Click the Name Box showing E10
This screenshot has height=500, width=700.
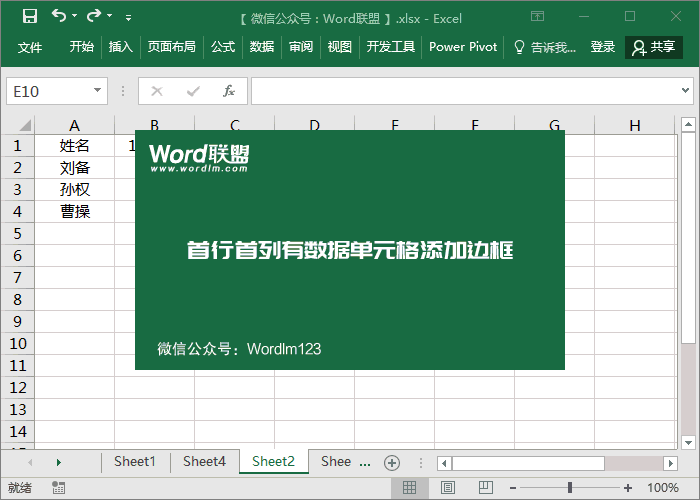point(49,91)
